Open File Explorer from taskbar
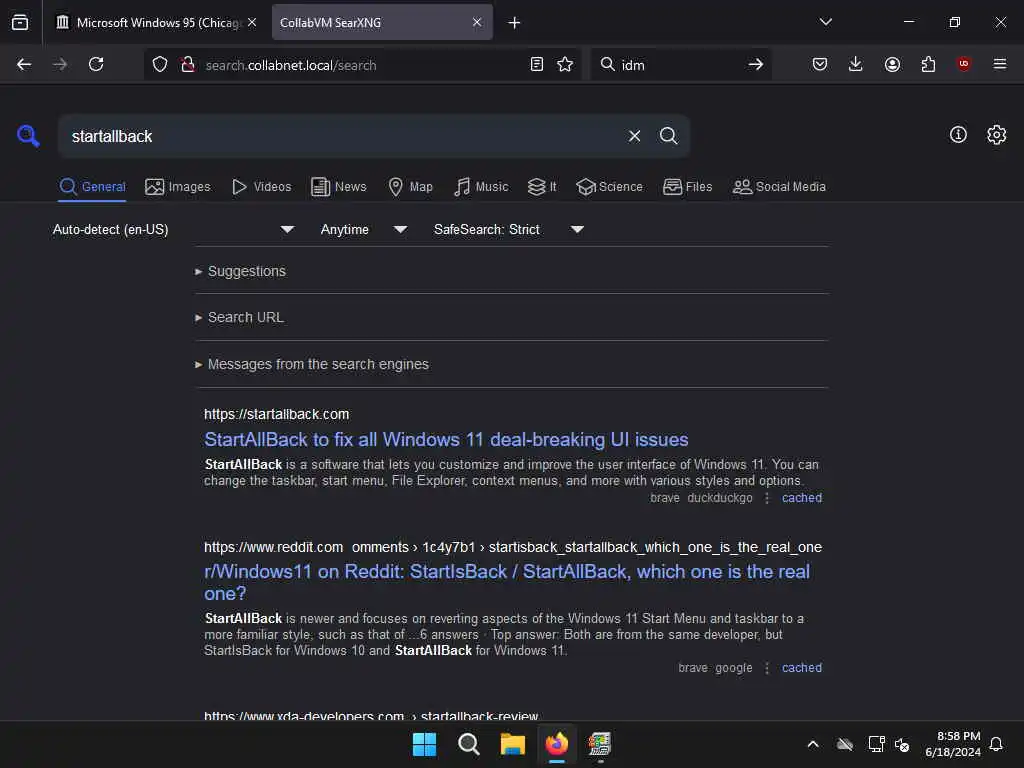This screenshot has width=1024, height=768. (x=513, y=744)
